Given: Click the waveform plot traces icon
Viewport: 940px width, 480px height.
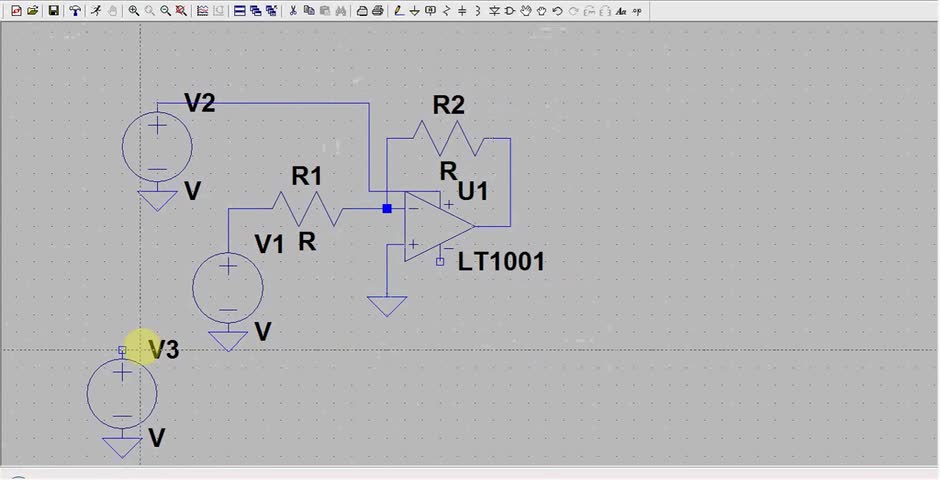Looking at the screenshot, I should [x=203, y=11].
